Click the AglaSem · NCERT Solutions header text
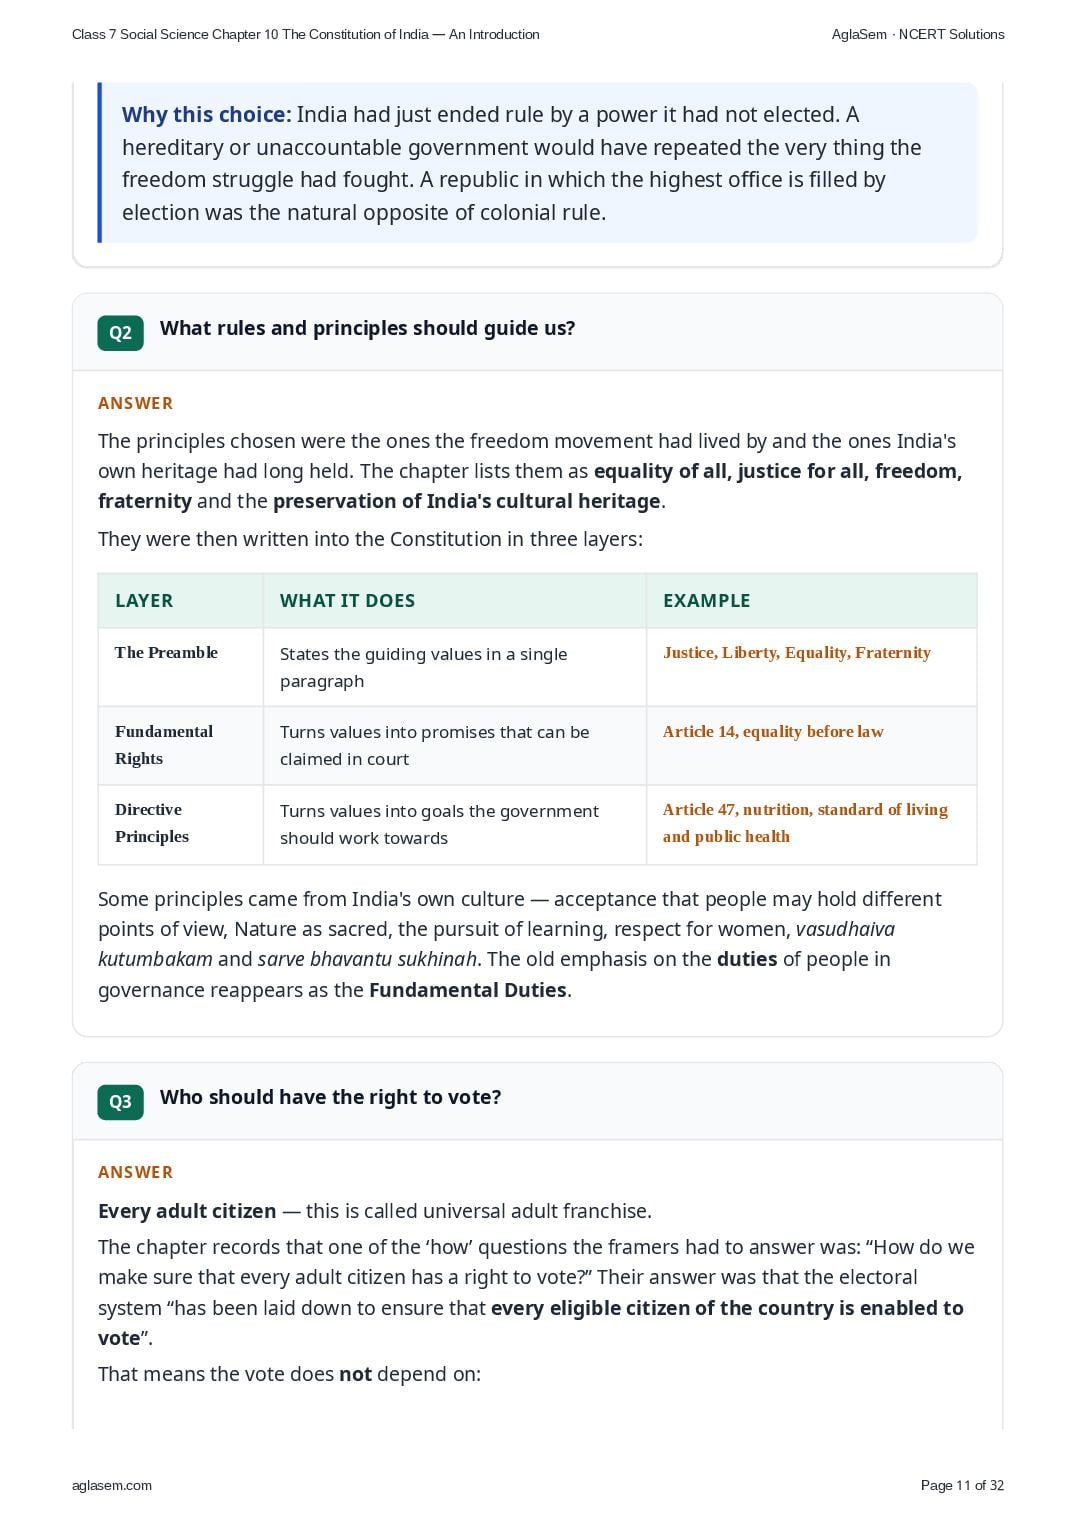The image size is (1076, 1522). pyautogui.click(x=918, y=34)
